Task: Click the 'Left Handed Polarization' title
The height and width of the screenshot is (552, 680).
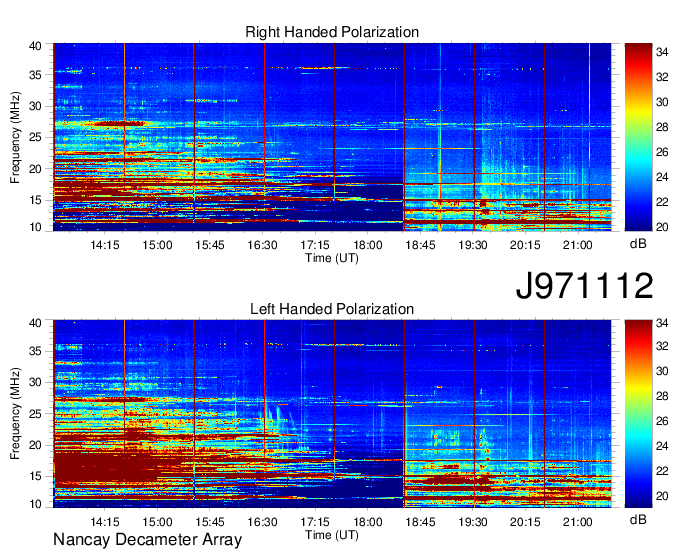Action: (x=332, y=309)
